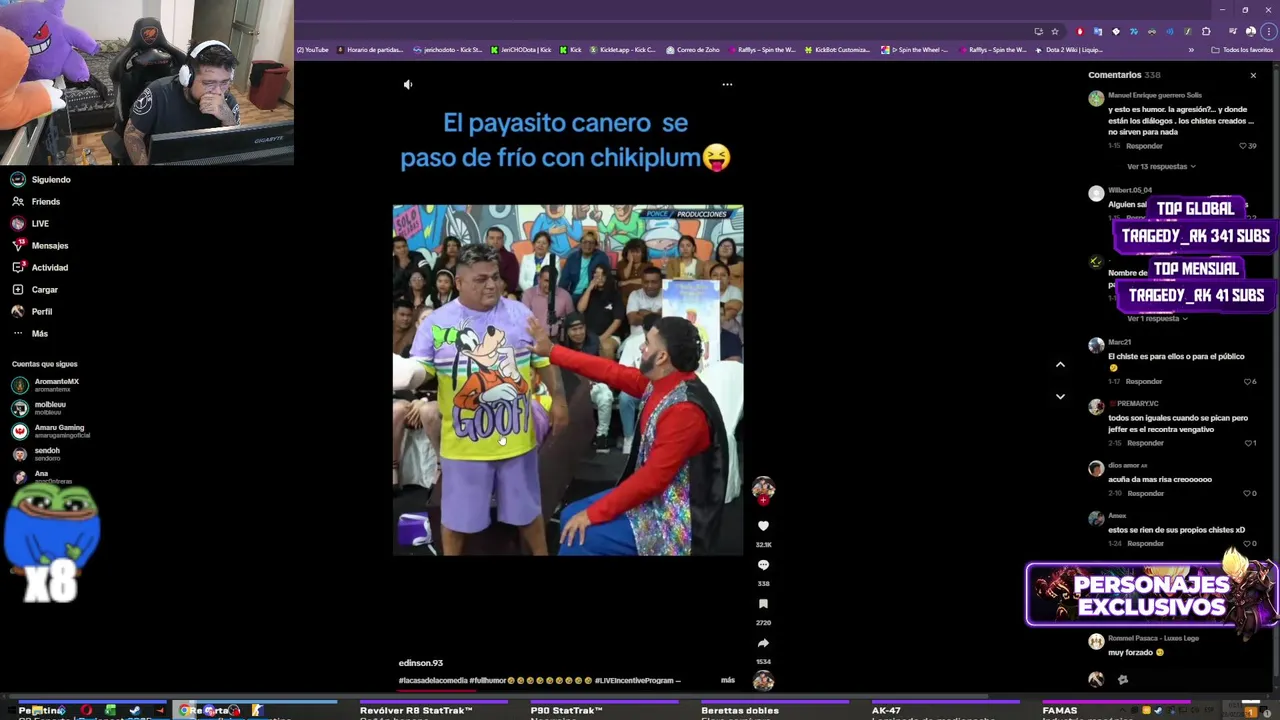Open the browser Extensions puzzle icon
1280x720 pixels.
coord(1206,31)
